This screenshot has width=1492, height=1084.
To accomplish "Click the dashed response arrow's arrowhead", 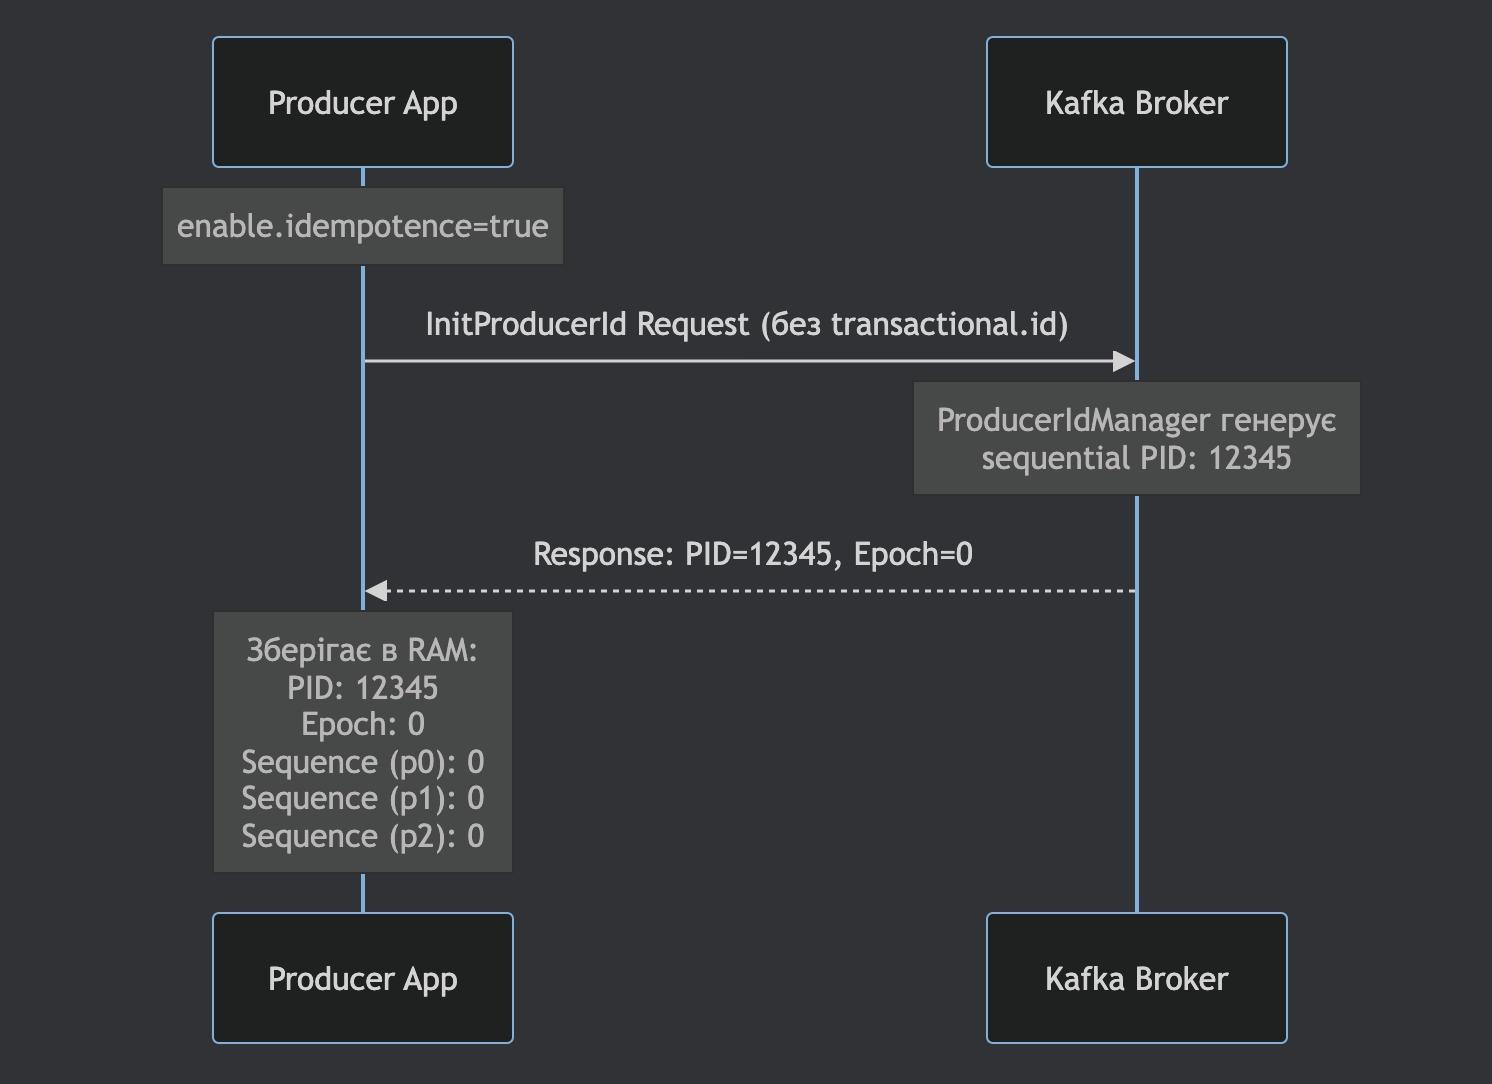I will [x=376, y=591].
